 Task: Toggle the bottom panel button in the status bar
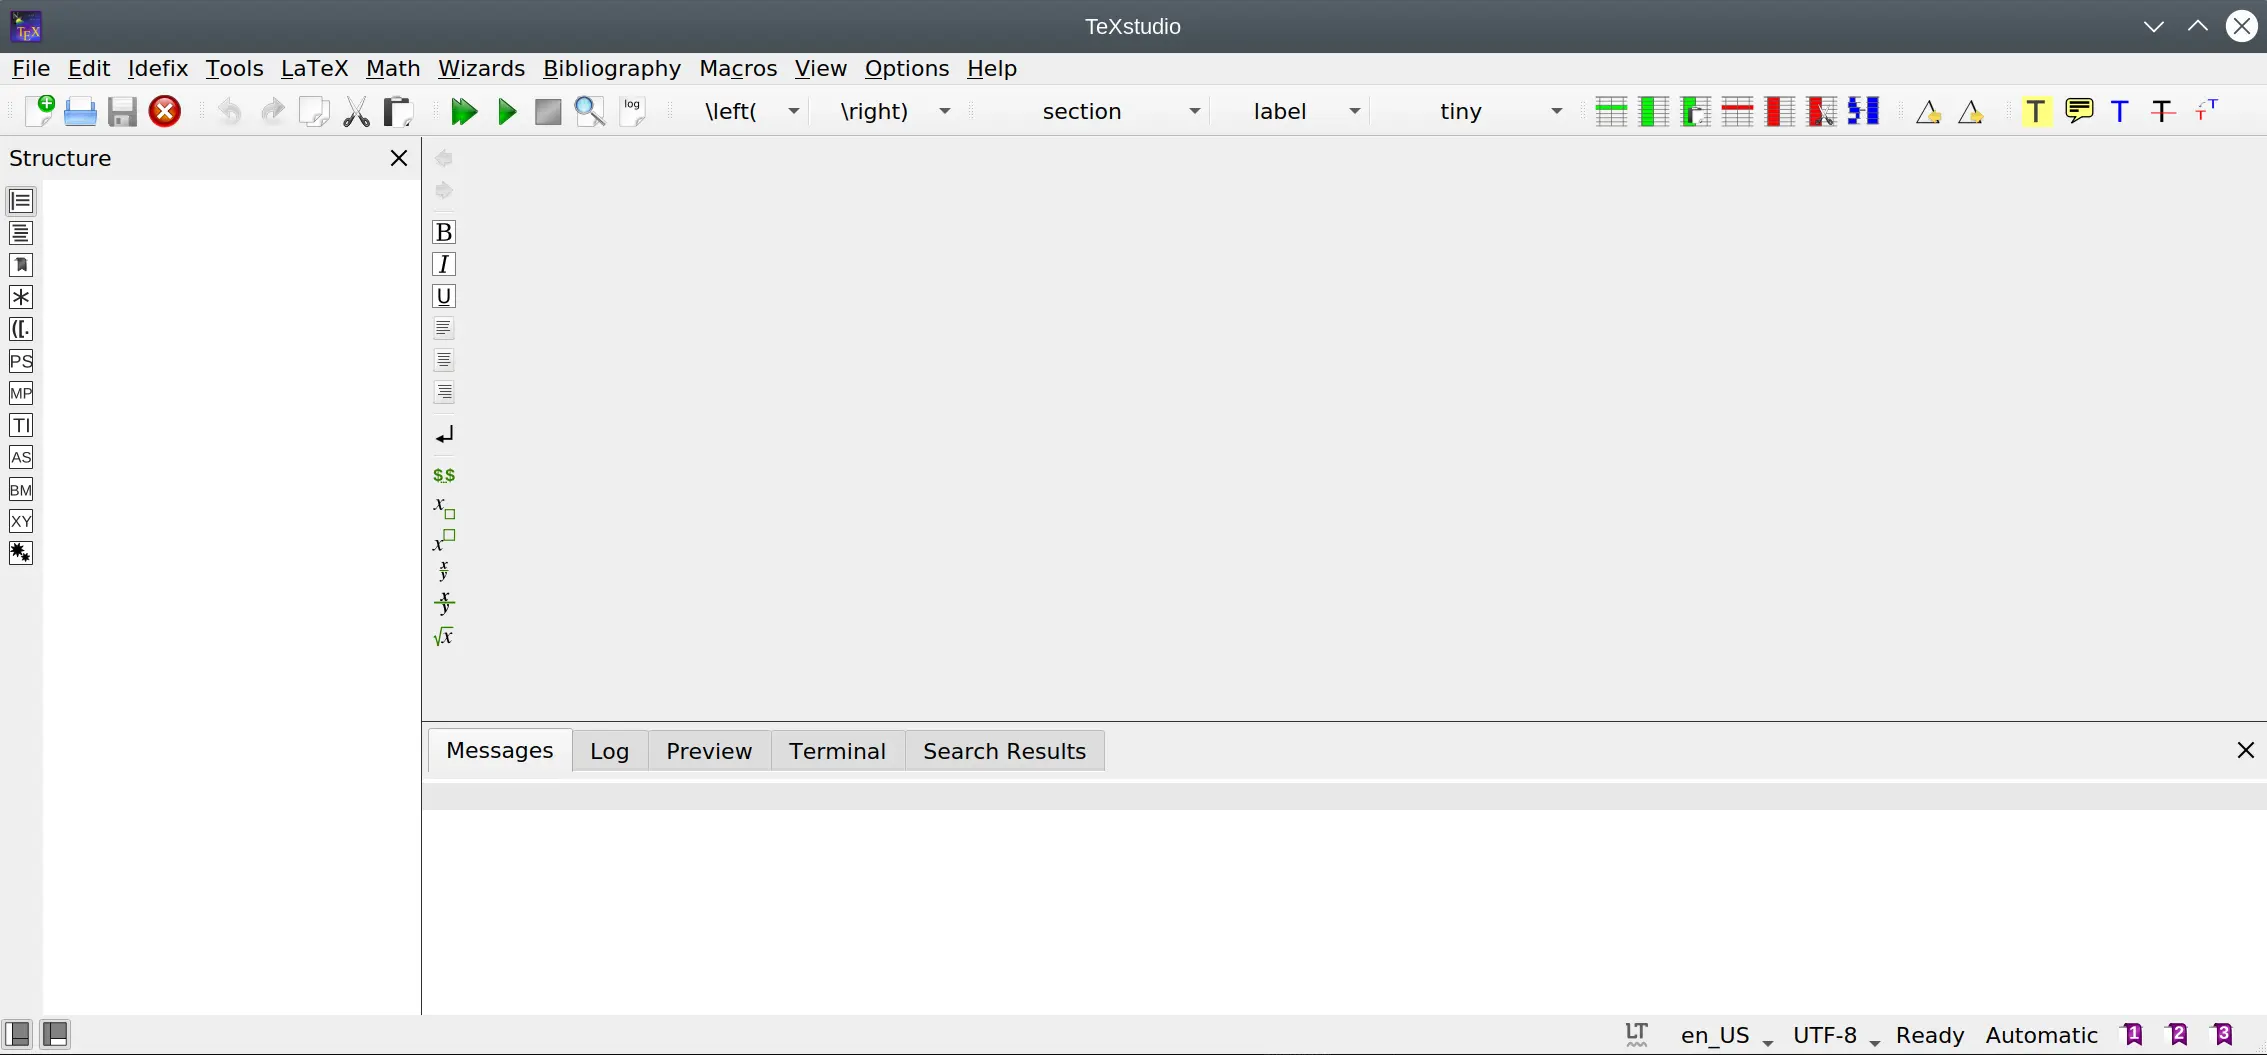click(56, 1034)
